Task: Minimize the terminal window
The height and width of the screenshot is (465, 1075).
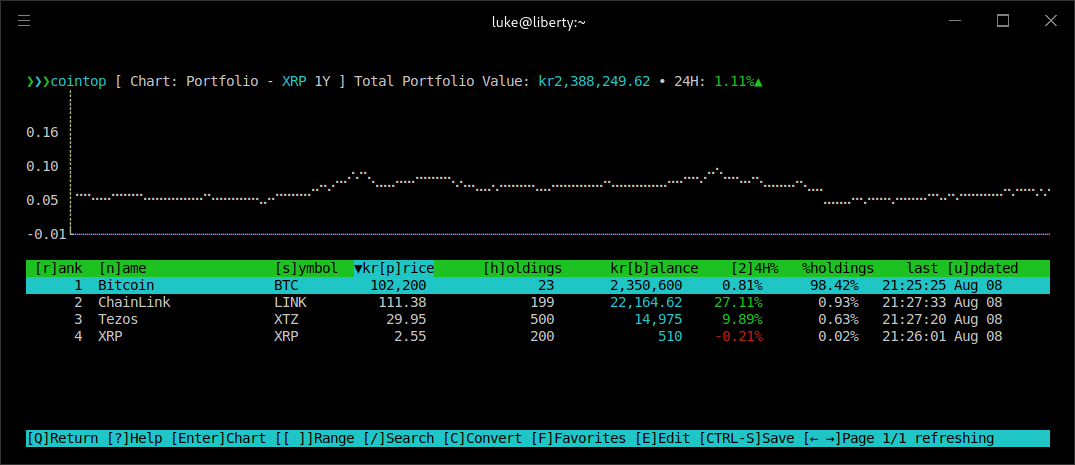Action: pyautogui.click(x=955, y=21)
